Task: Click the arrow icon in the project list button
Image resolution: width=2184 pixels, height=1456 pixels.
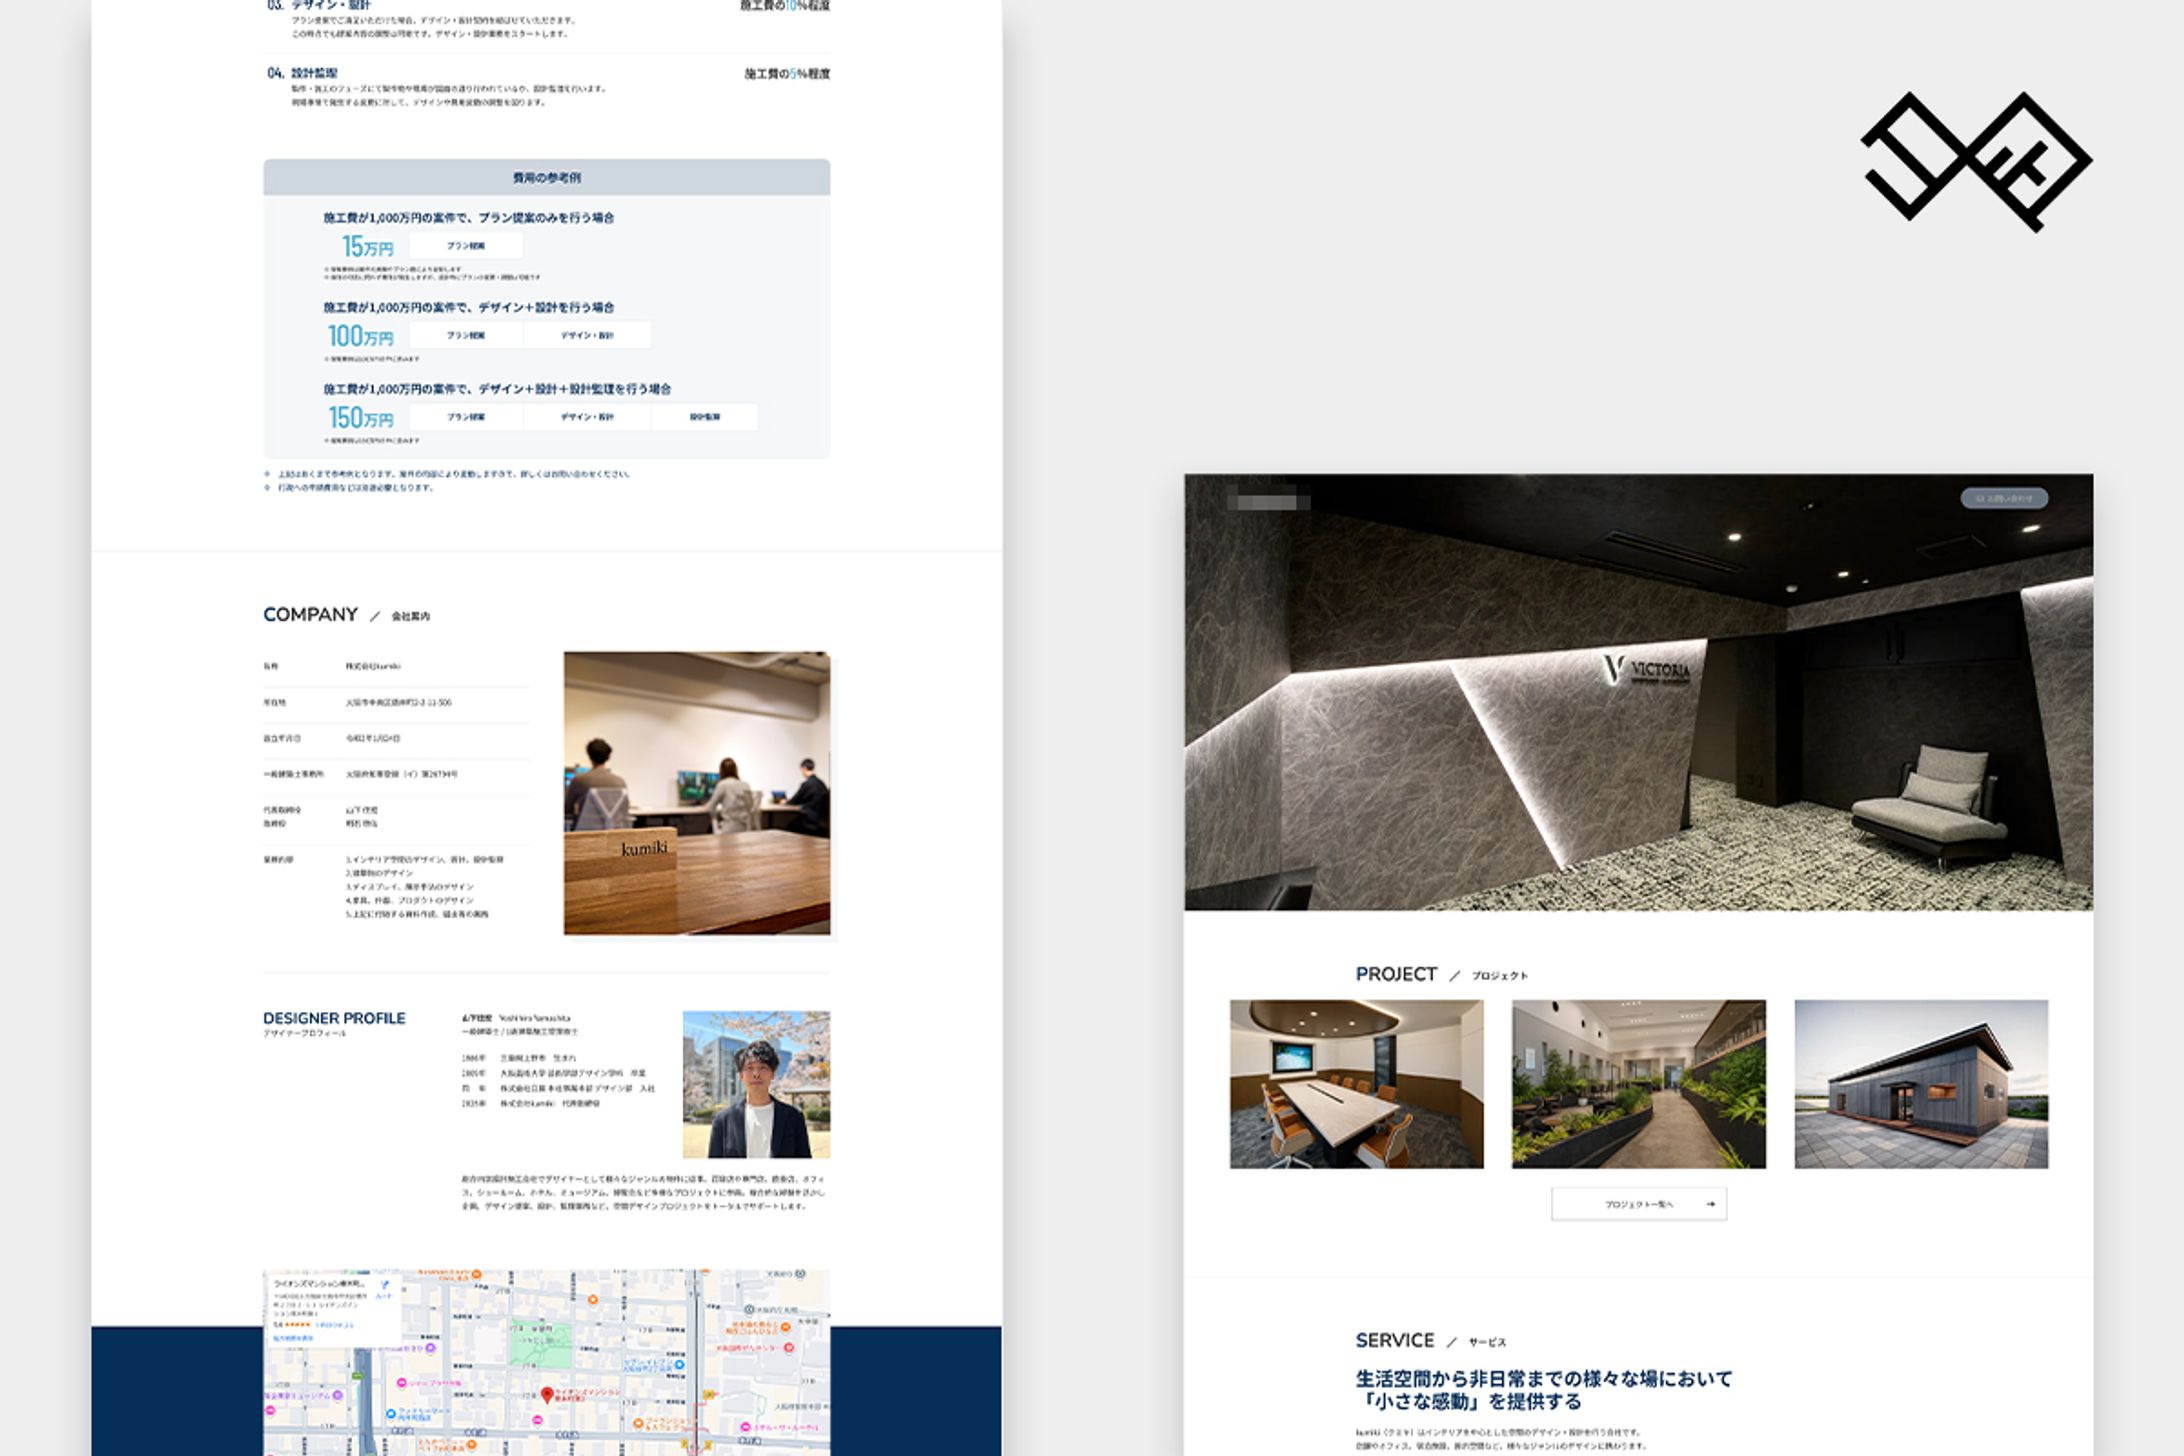Action: pyautogui.click(x=1712, y=1204)
